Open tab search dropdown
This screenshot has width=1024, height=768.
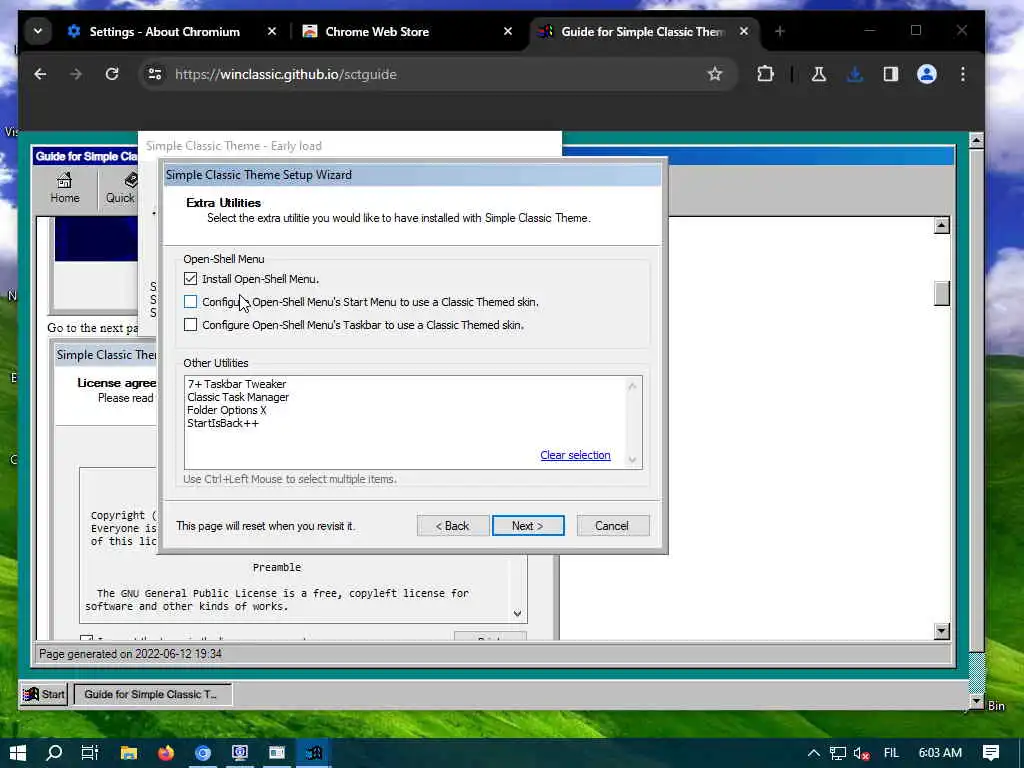38,31
